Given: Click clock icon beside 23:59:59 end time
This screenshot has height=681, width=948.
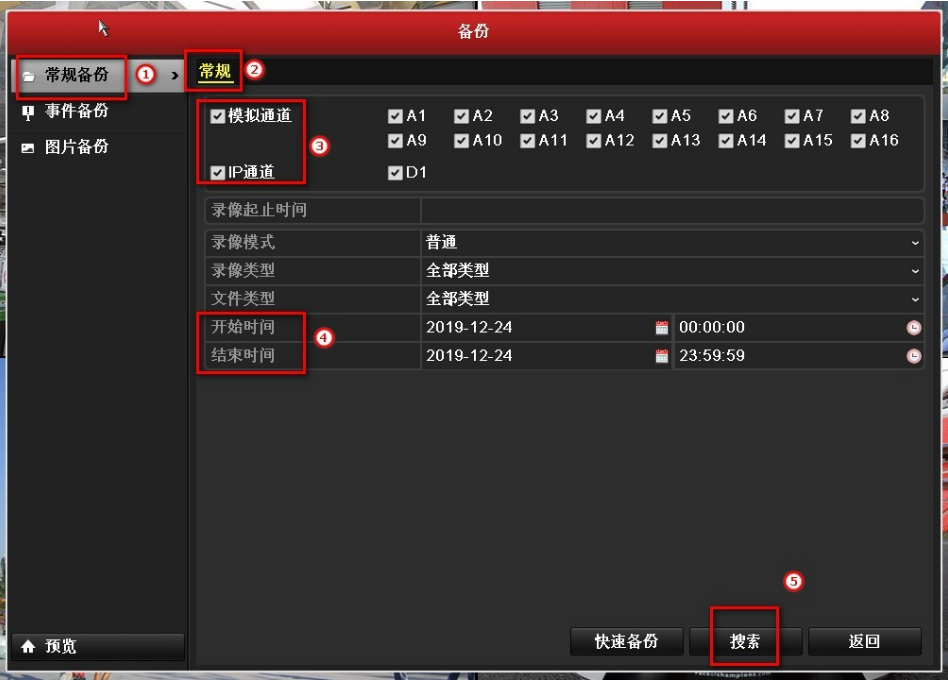Looking at the screenshot, I should coord(912,356).
